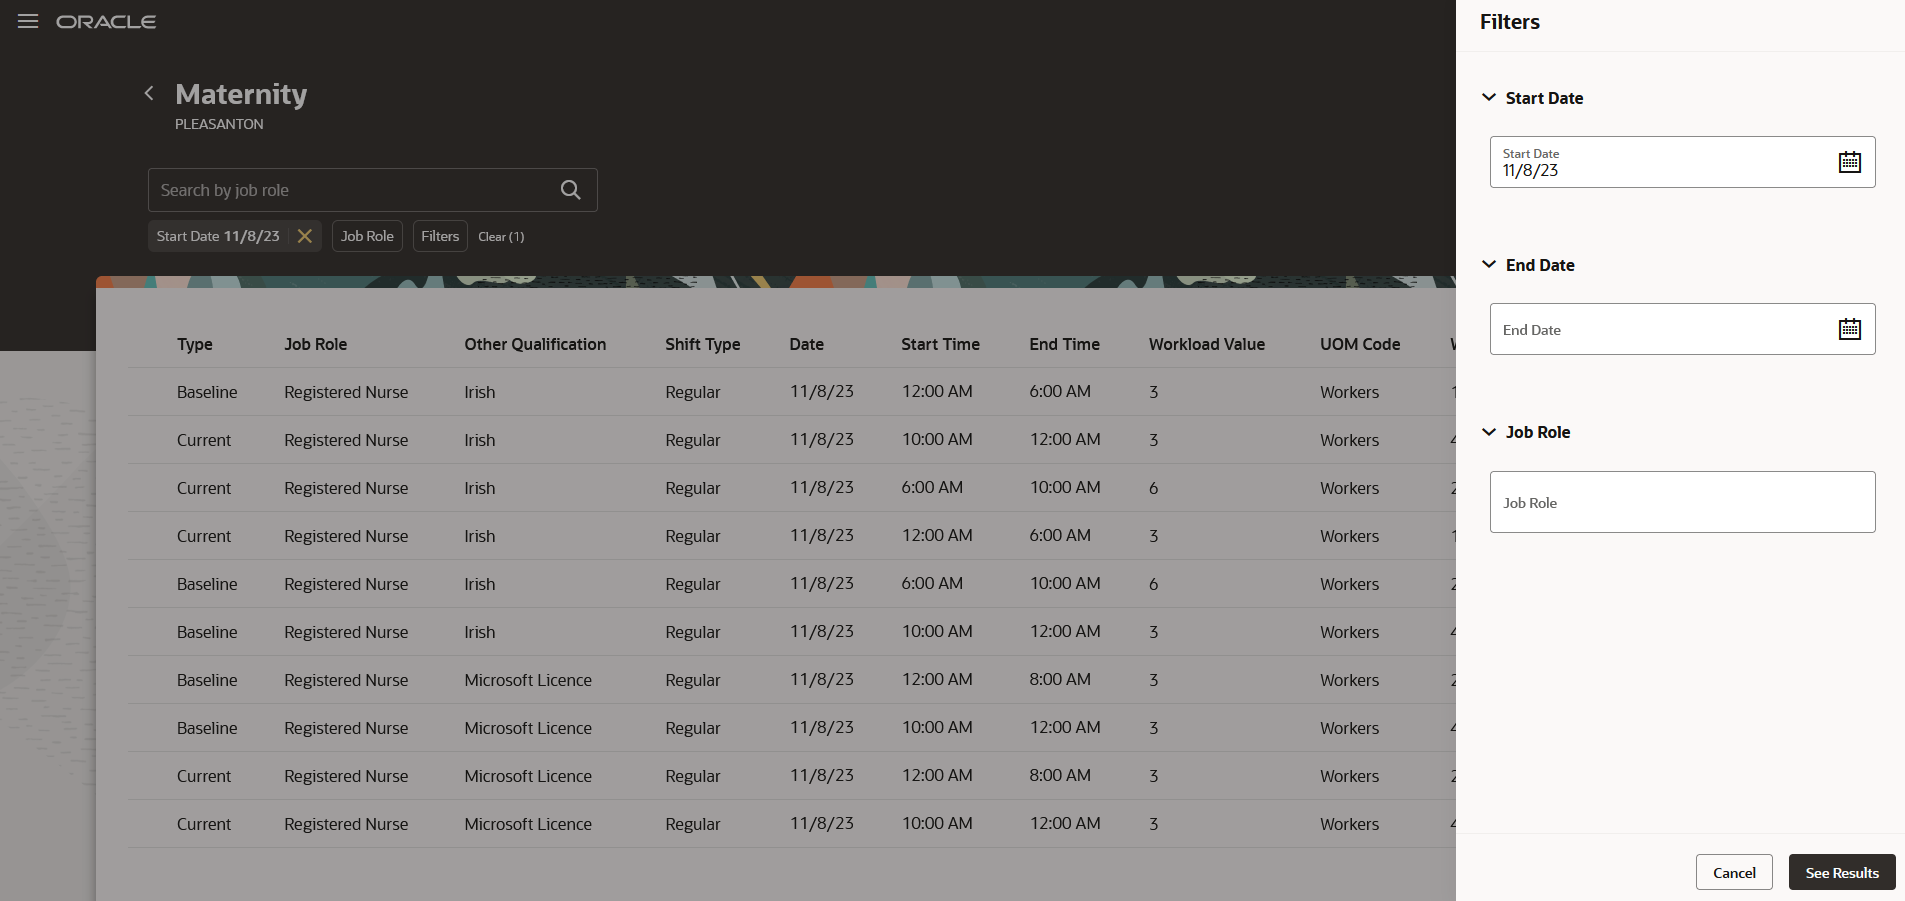
Task: Click the Clear (1) link
Action: tap(500, 236)
